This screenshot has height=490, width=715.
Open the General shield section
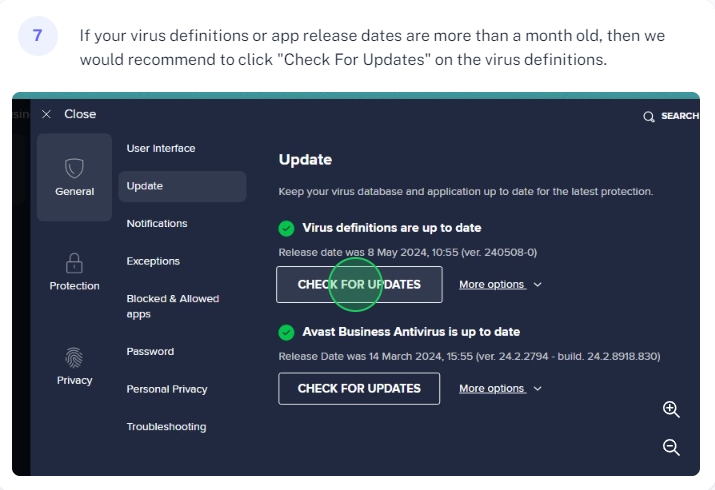pos(74,177)
